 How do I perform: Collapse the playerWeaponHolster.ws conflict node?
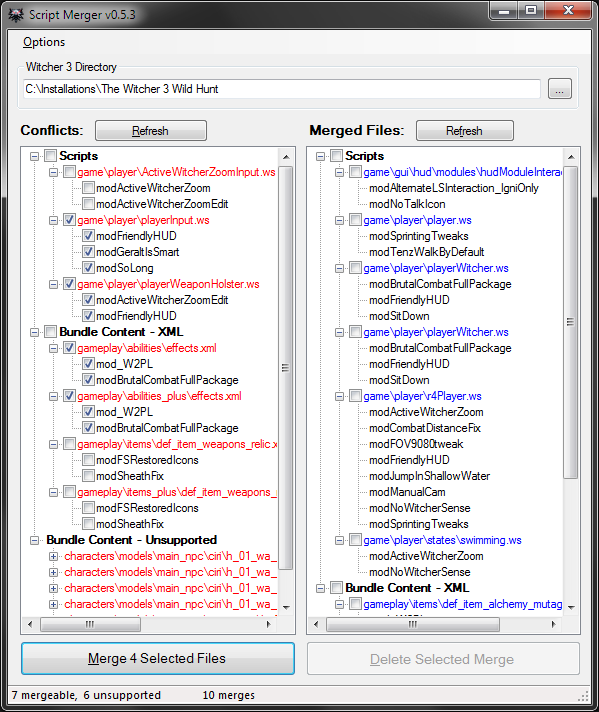point(54,284)
